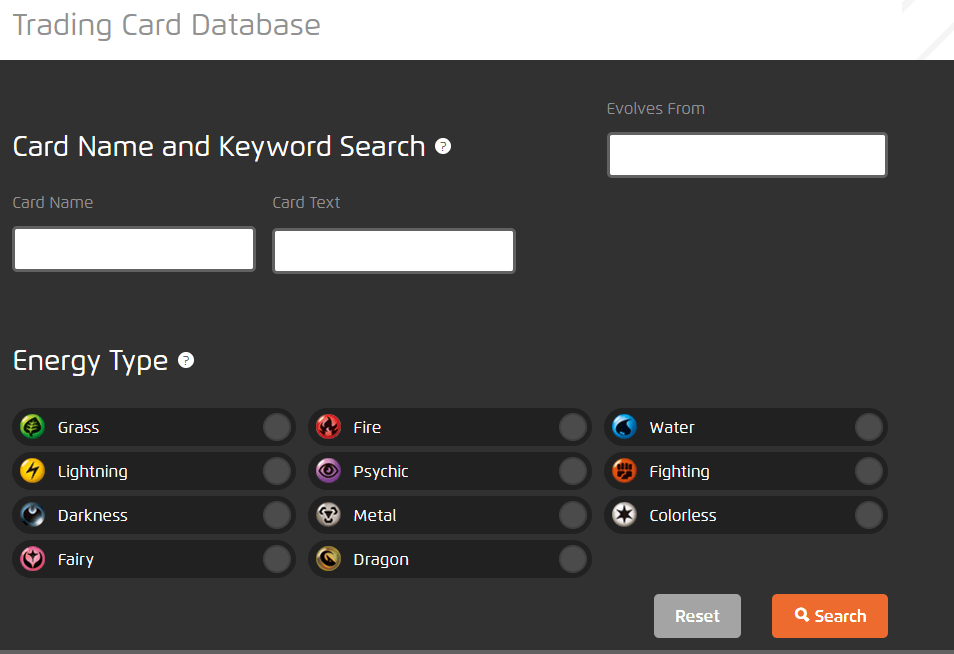Click the Lightning energy bolt icon
The image size is (954, 654).
pyautogui.click(x=32, y=471)
